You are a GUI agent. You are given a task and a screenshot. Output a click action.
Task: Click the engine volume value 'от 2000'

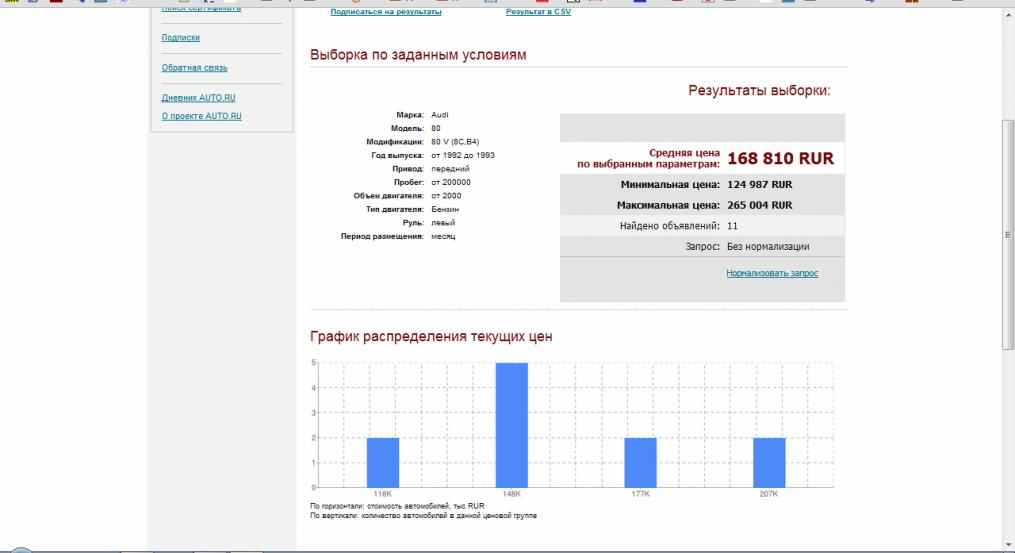click(x=446, y=196)
